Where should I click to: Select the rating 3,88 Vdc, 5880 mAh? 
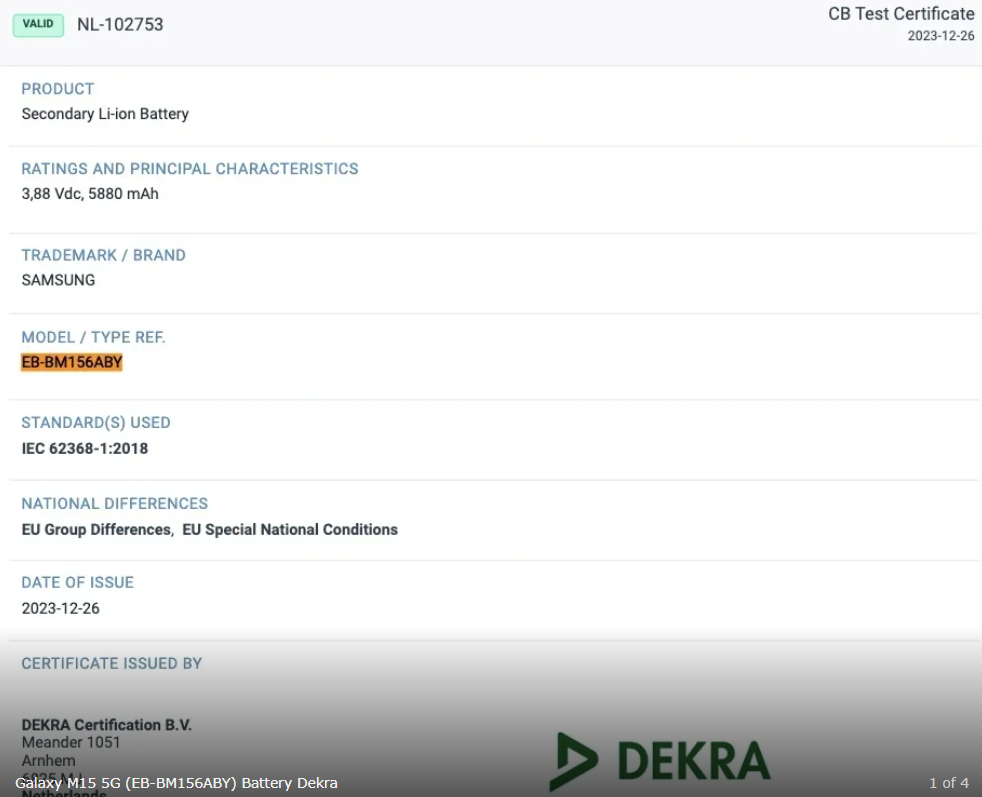click(x=90, y=194)
